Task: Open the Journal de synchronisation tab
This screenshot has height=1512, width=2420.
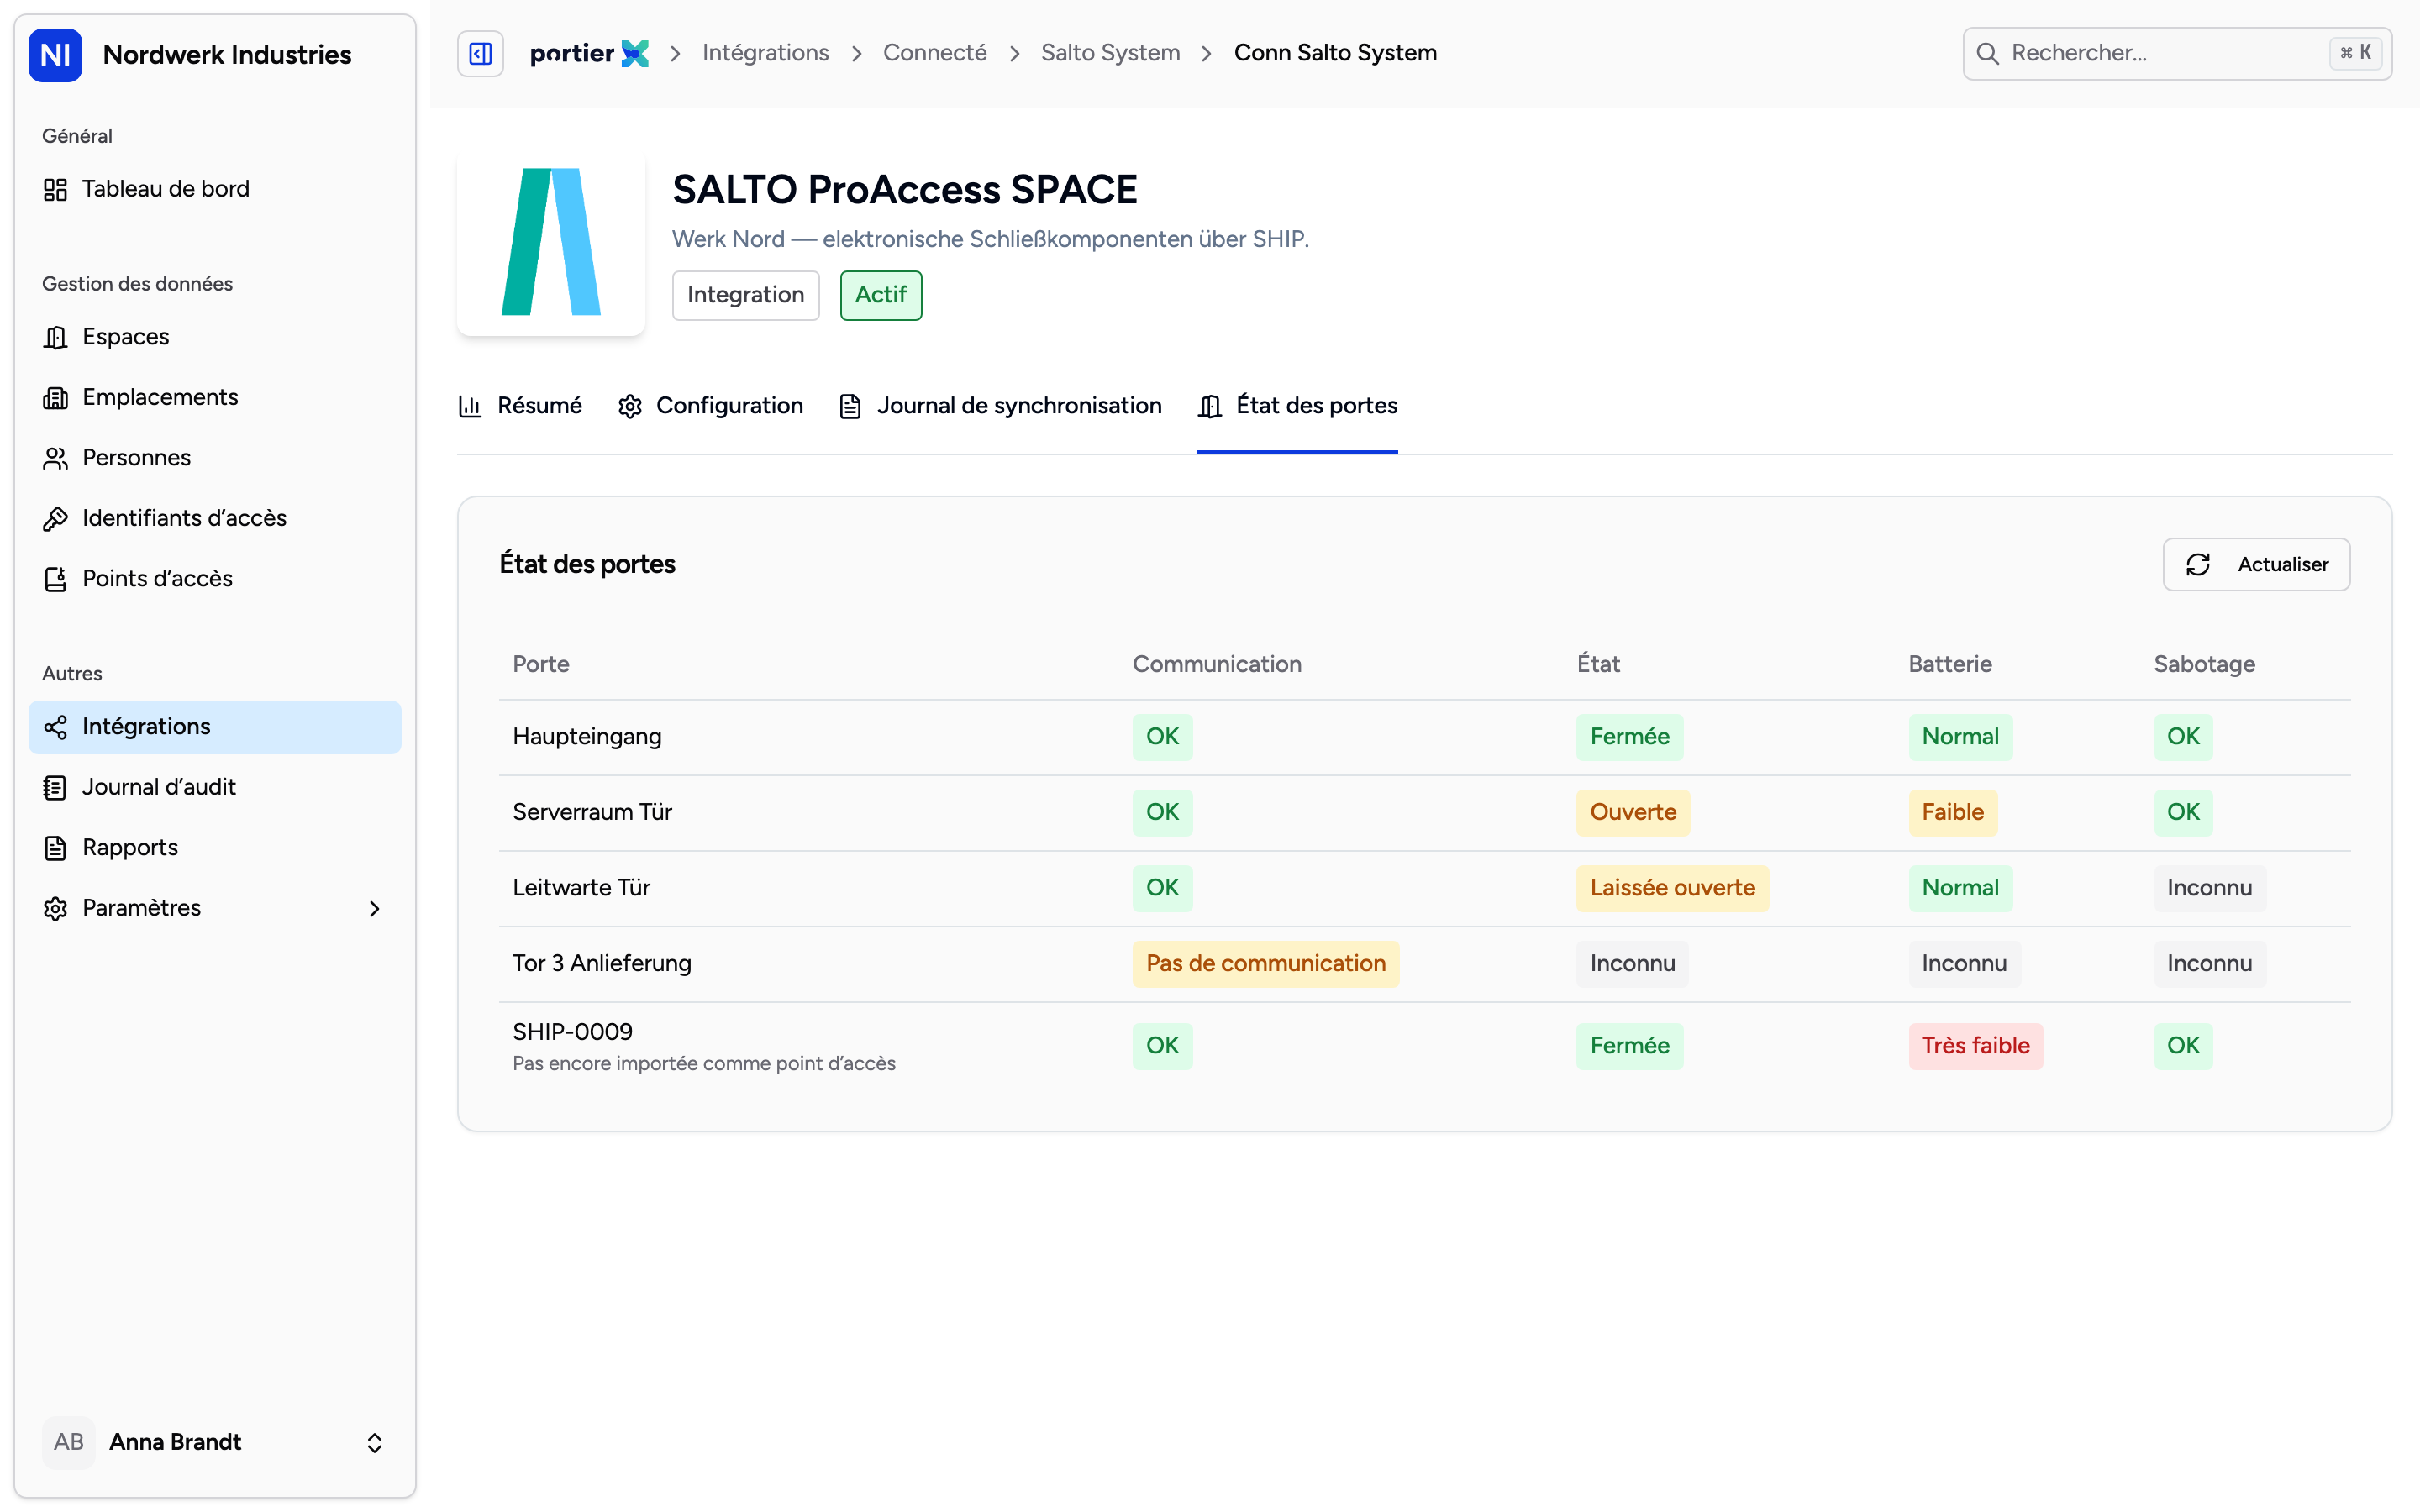Action: pos(1000,406)
